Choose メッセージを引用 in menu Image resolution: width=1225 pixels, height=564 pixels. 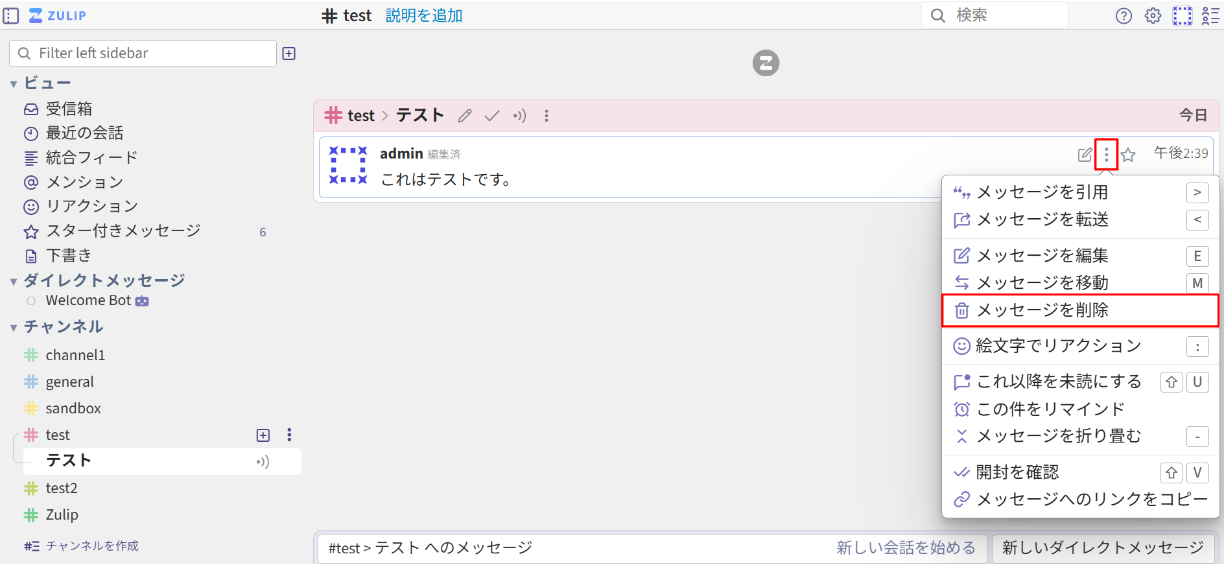1080,192
